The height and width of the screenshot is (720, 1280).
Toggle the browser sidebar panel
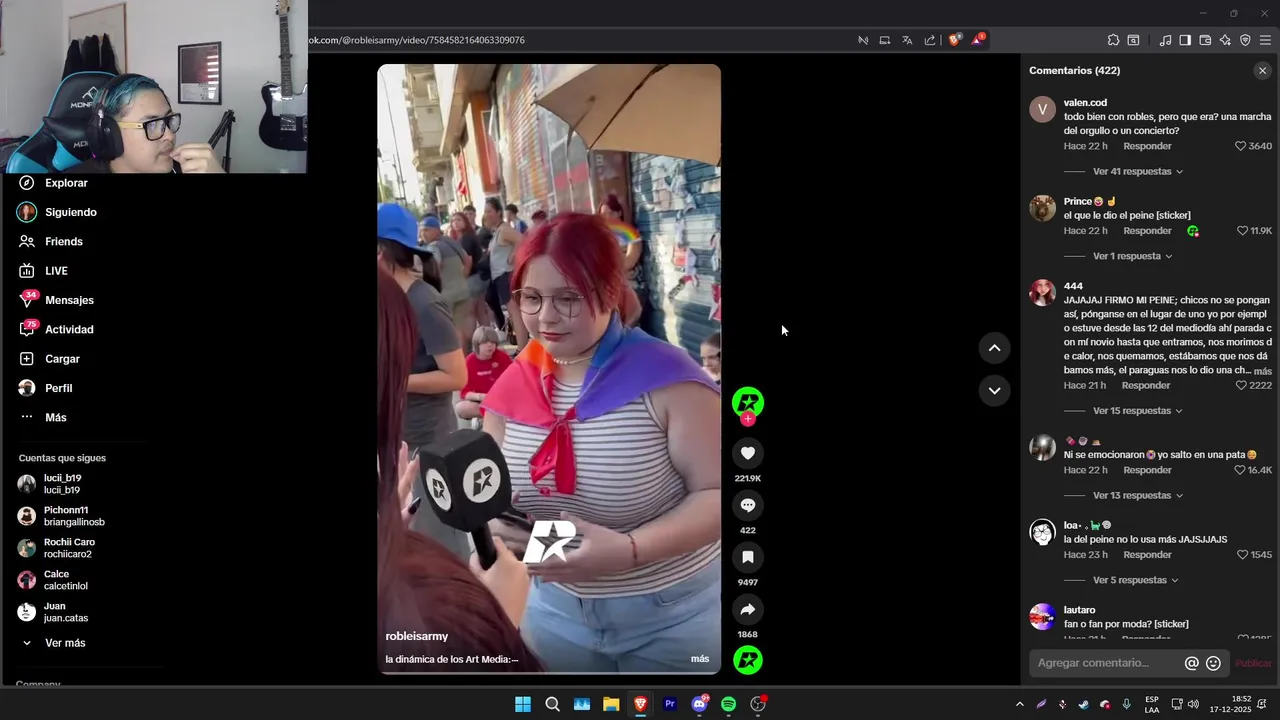tap(1185, 40)
